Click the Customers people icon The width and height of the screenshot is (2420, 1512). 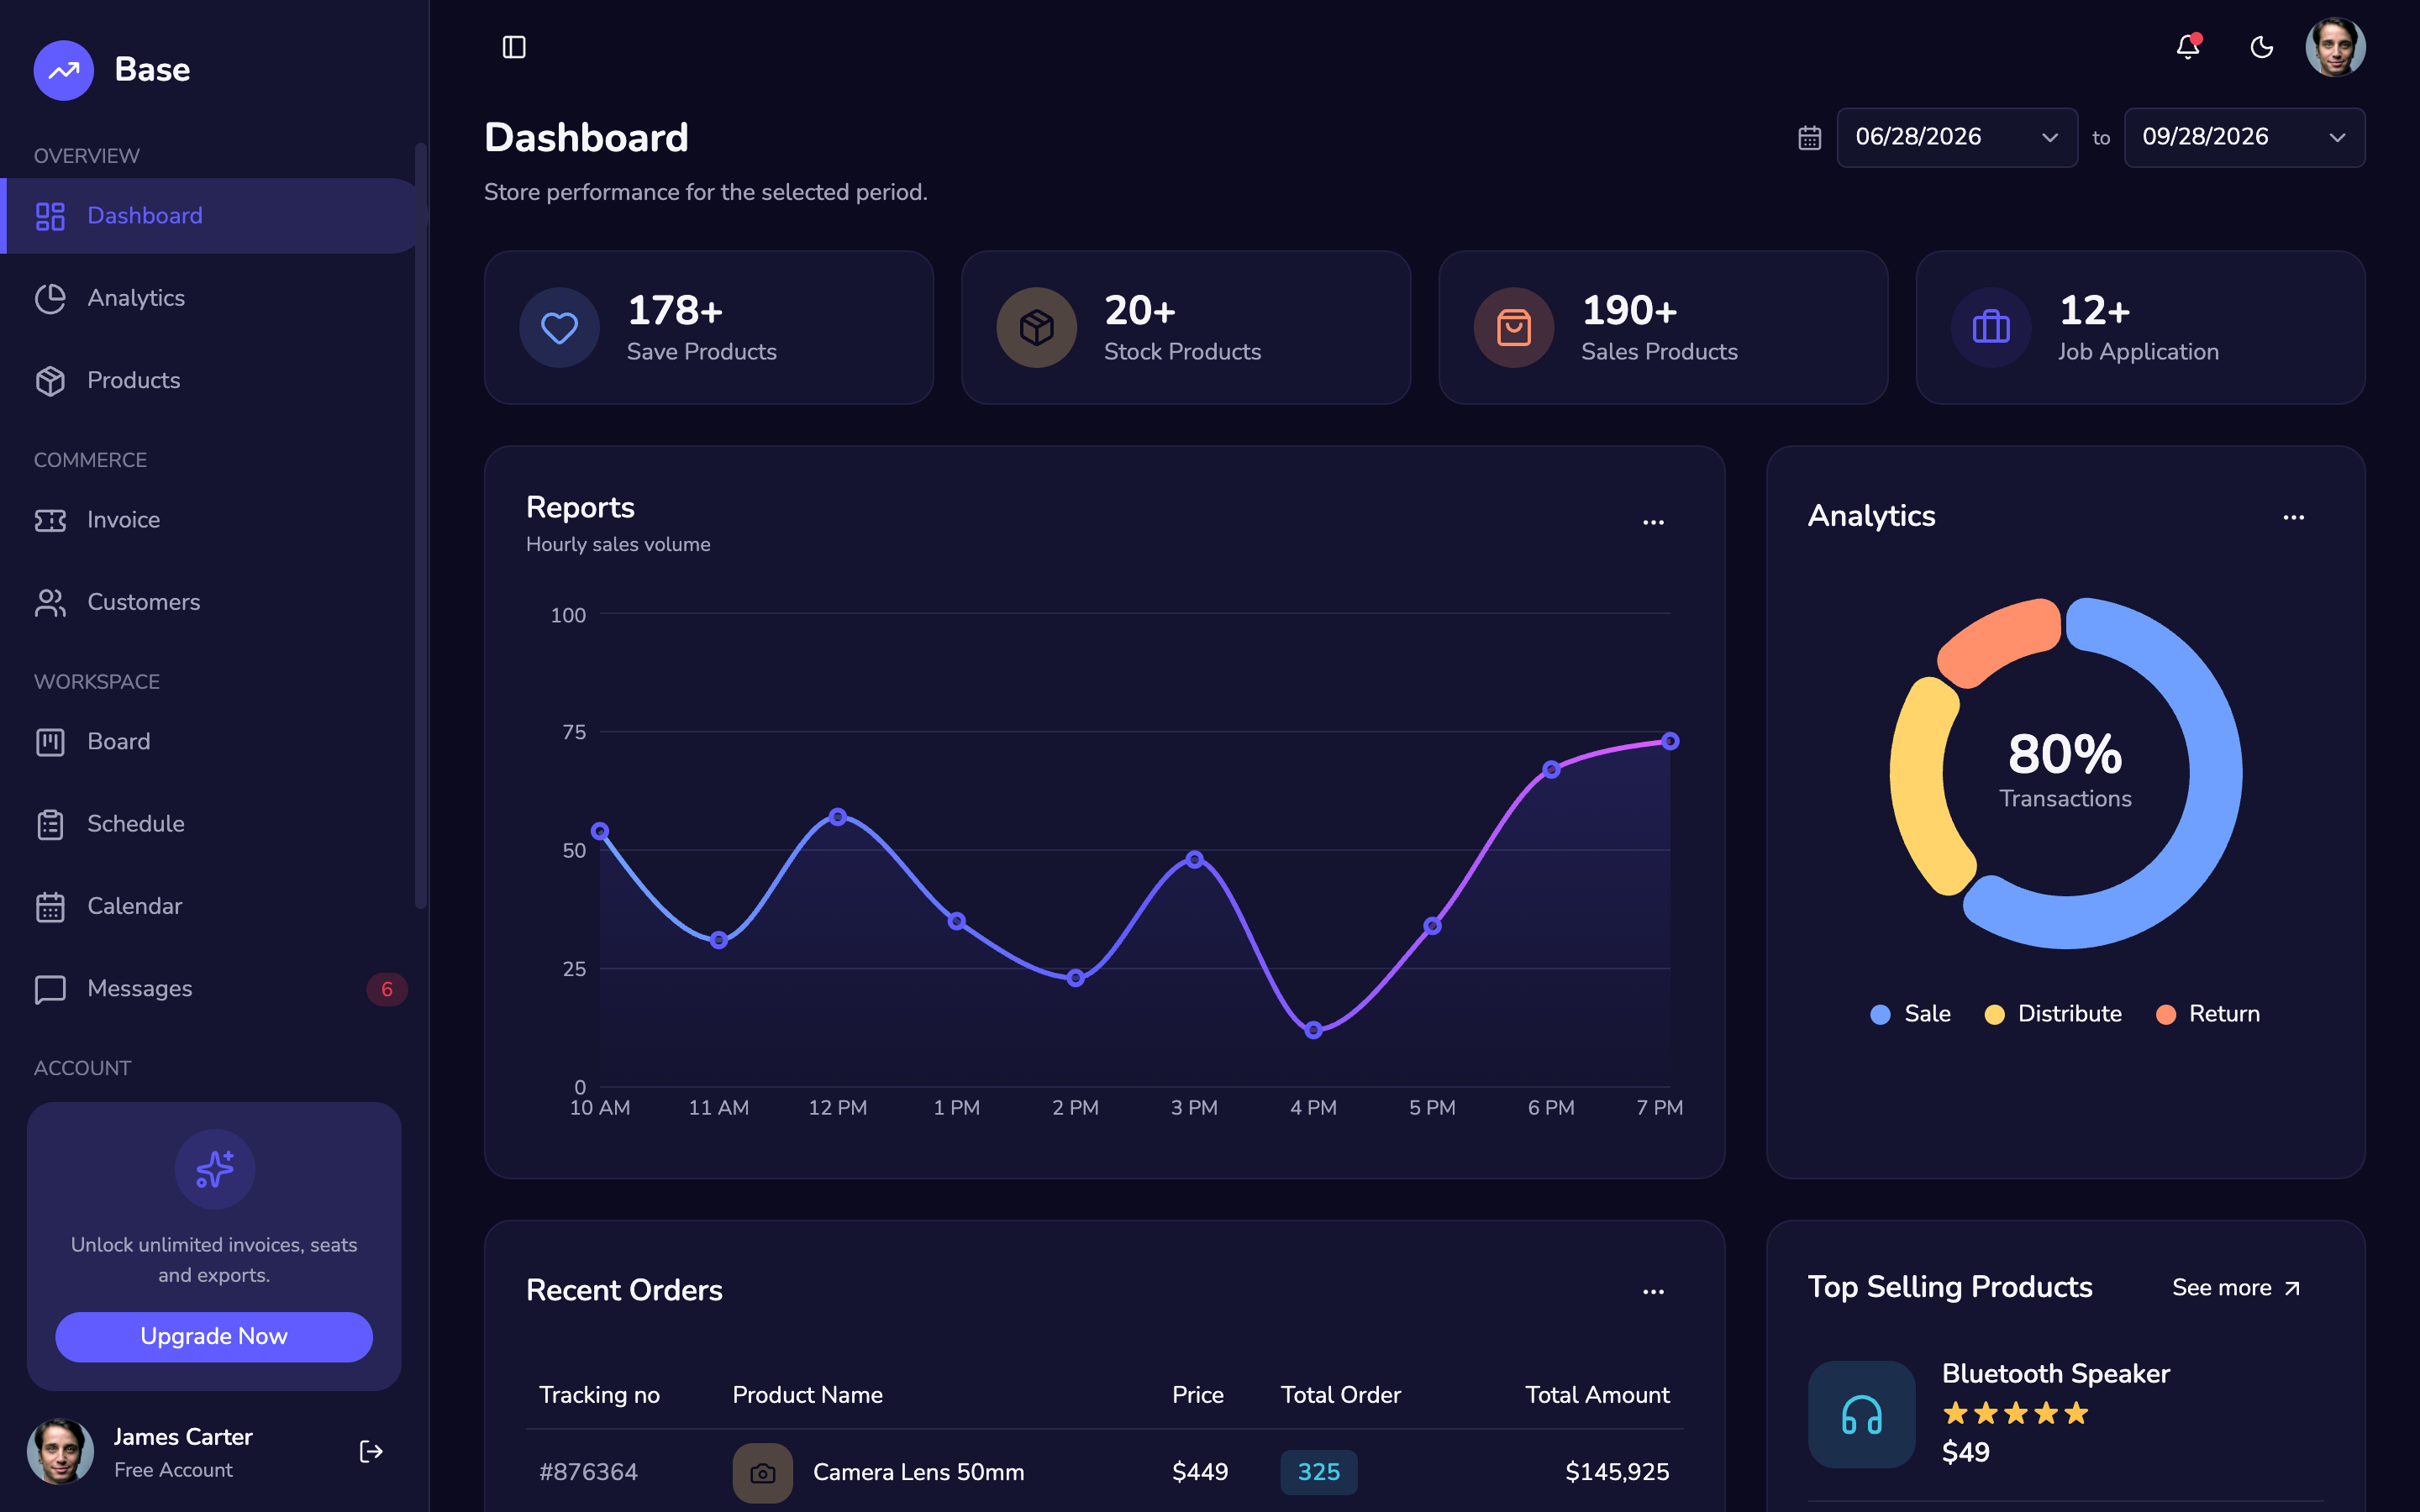tap(50, 602)
